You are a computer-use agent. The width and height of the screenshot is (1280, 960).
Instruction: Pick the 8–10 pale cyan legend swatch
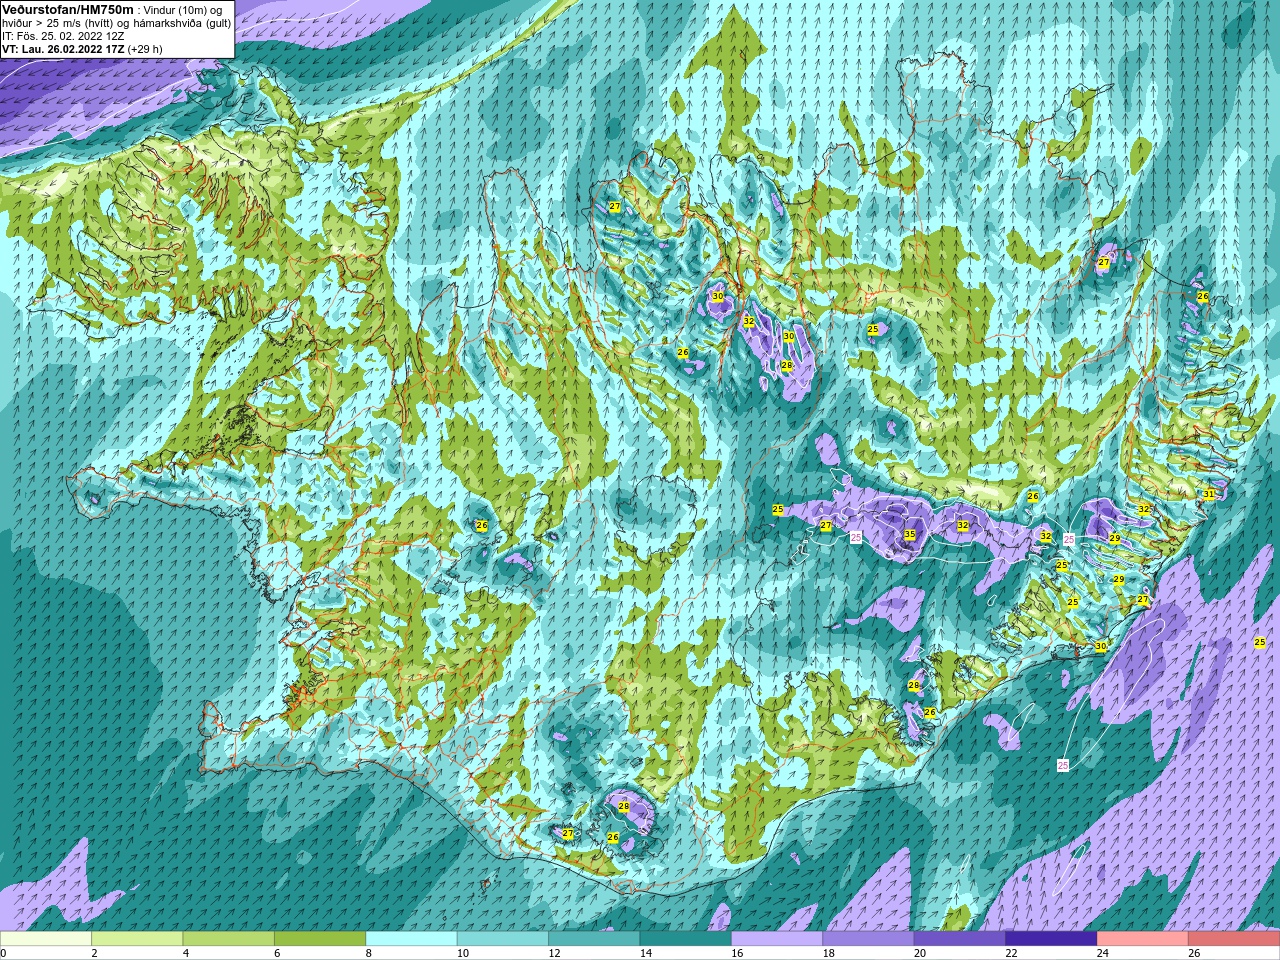411,939
